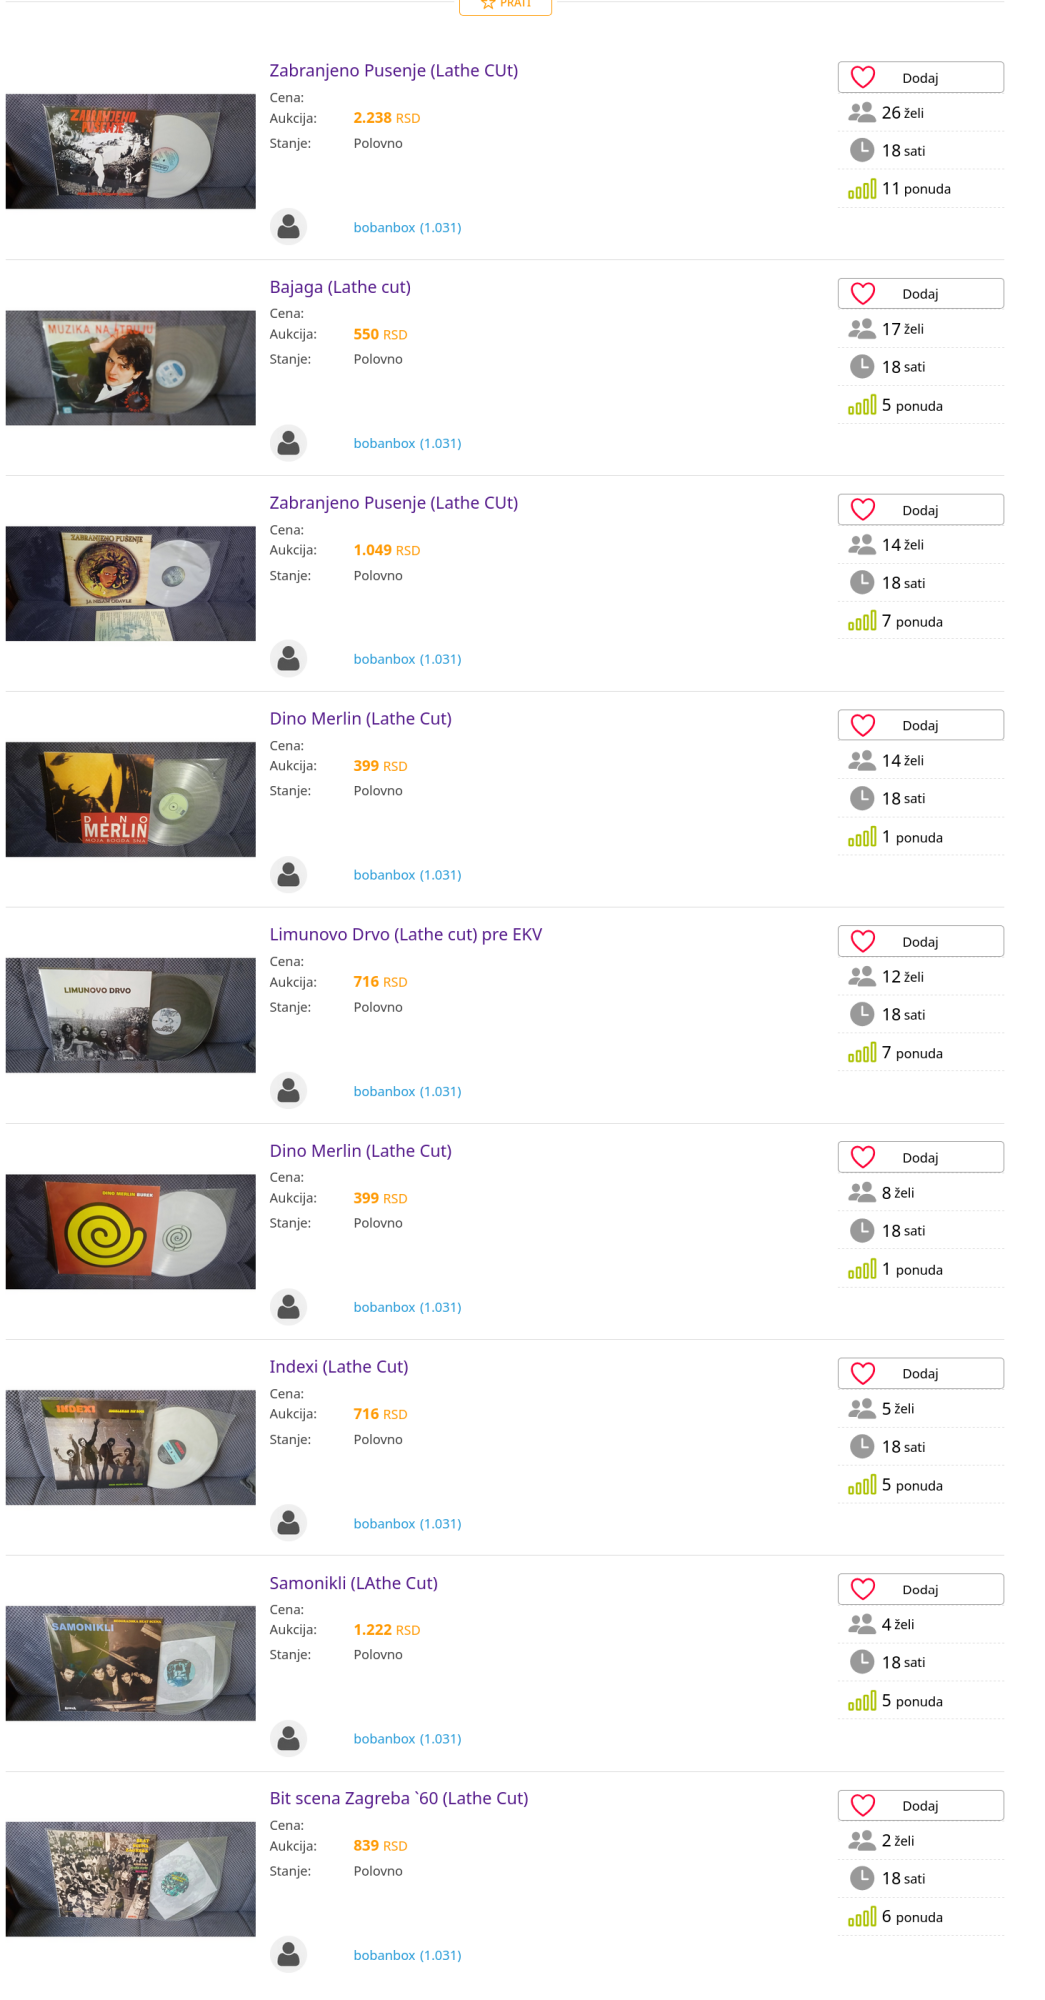This screenshot has height=2000, width=1045.
Task: Click the Samonikli record thumbnail
Action: [131, 1663]
